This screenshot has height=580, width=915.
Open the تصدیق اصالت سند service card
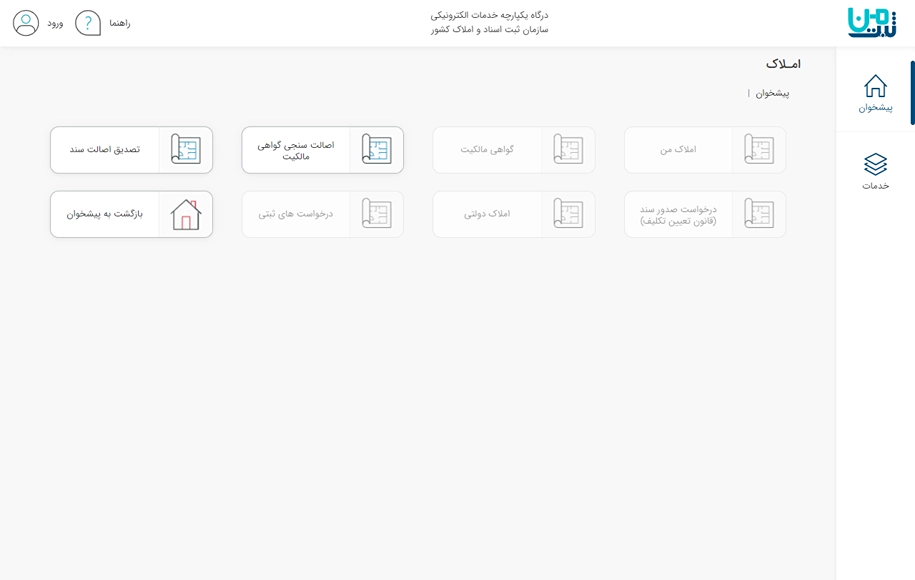click(130, 149)
